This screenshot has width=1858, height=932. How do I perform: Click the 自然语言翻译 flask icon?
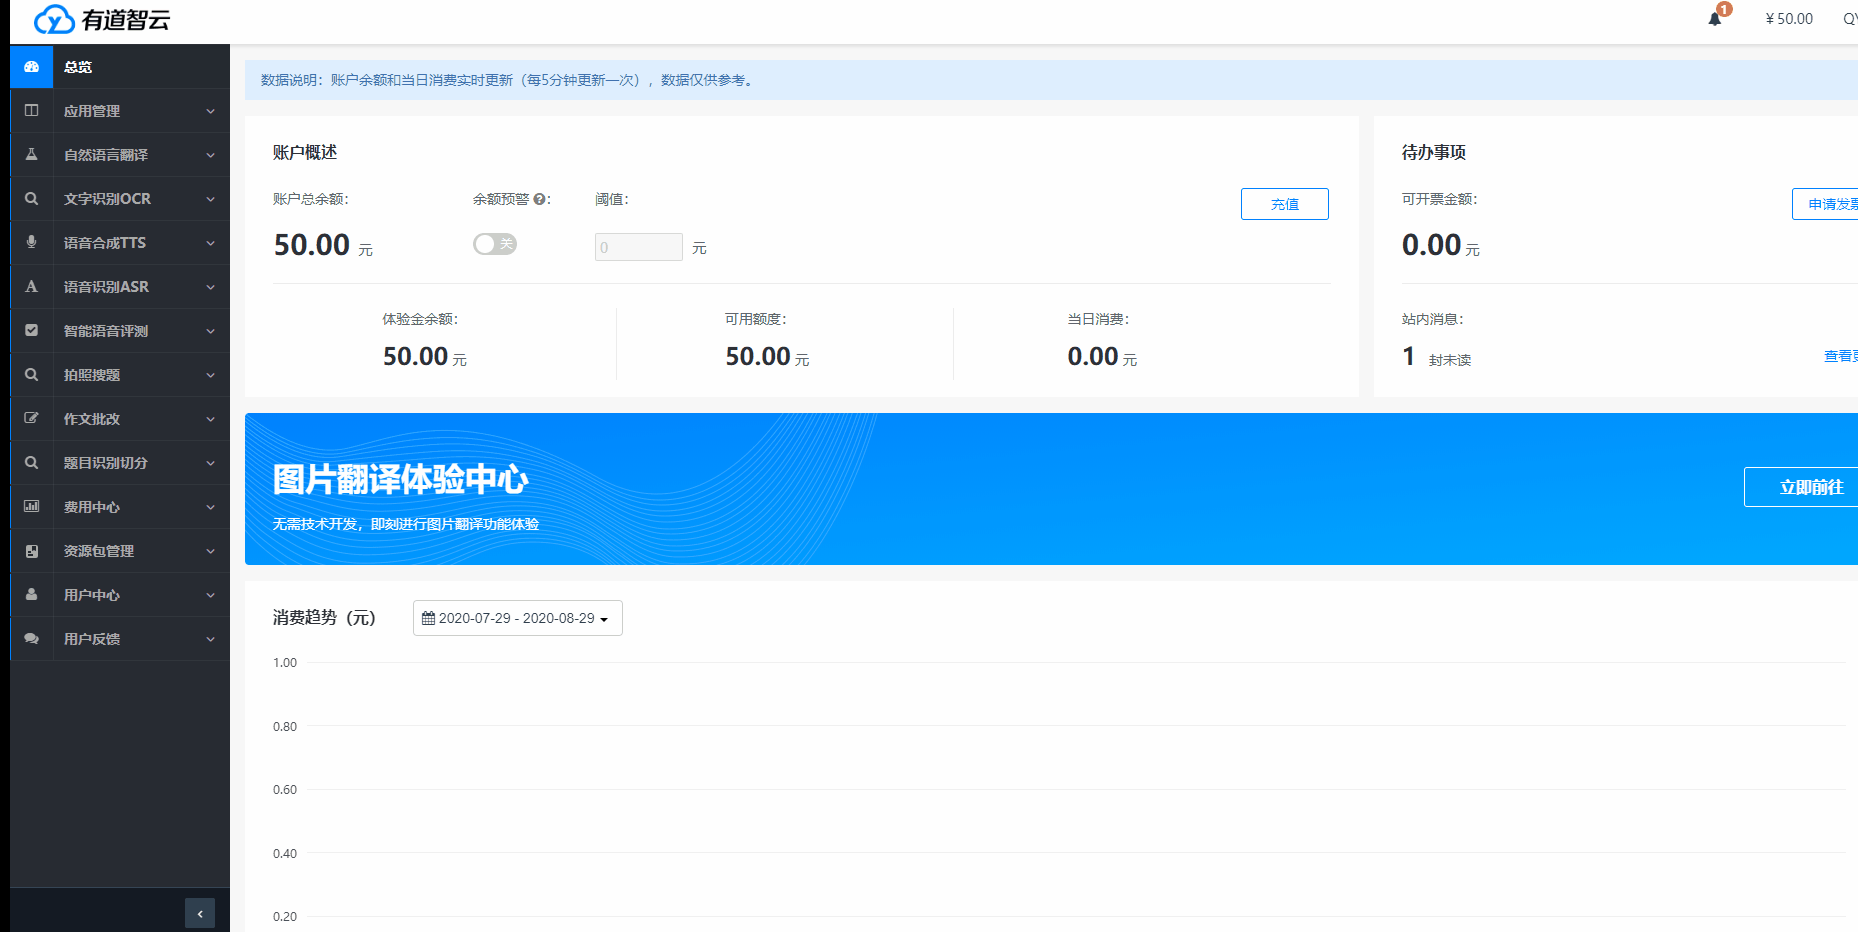point(31,155)
